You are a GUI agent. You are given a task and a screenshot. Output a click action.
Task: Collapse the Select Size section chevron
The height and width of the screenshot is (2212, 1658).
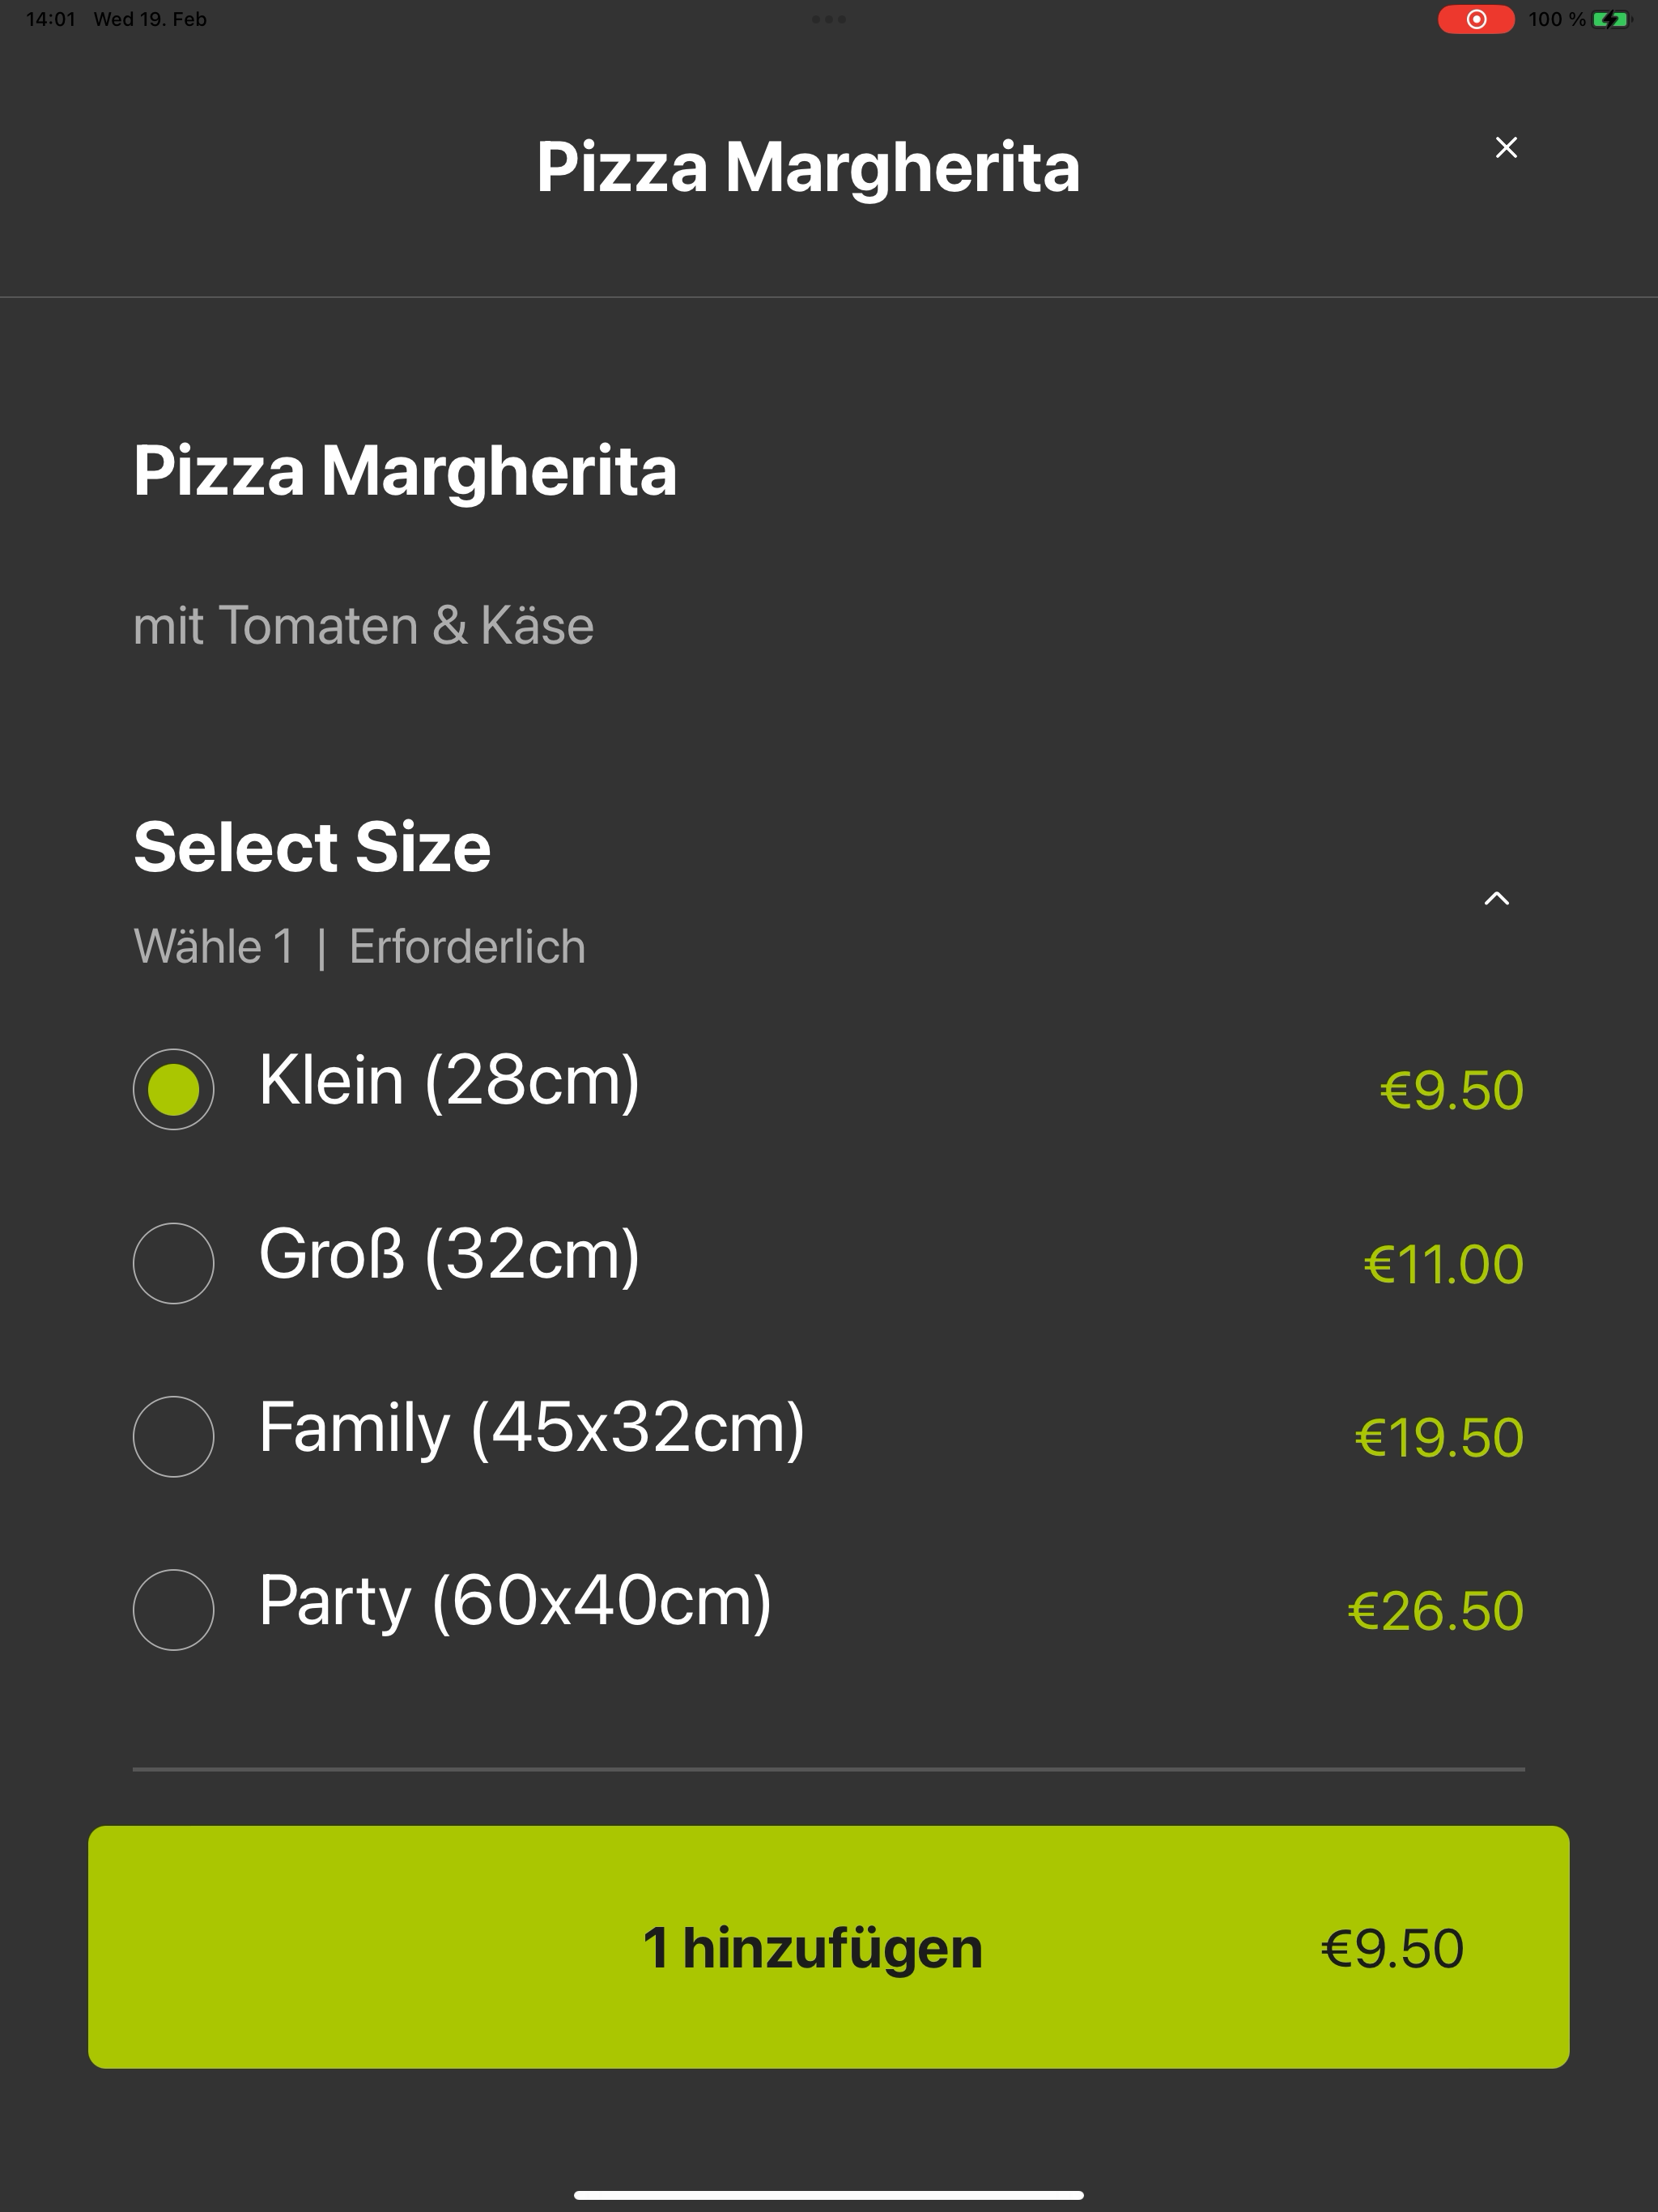point(1496,898)
